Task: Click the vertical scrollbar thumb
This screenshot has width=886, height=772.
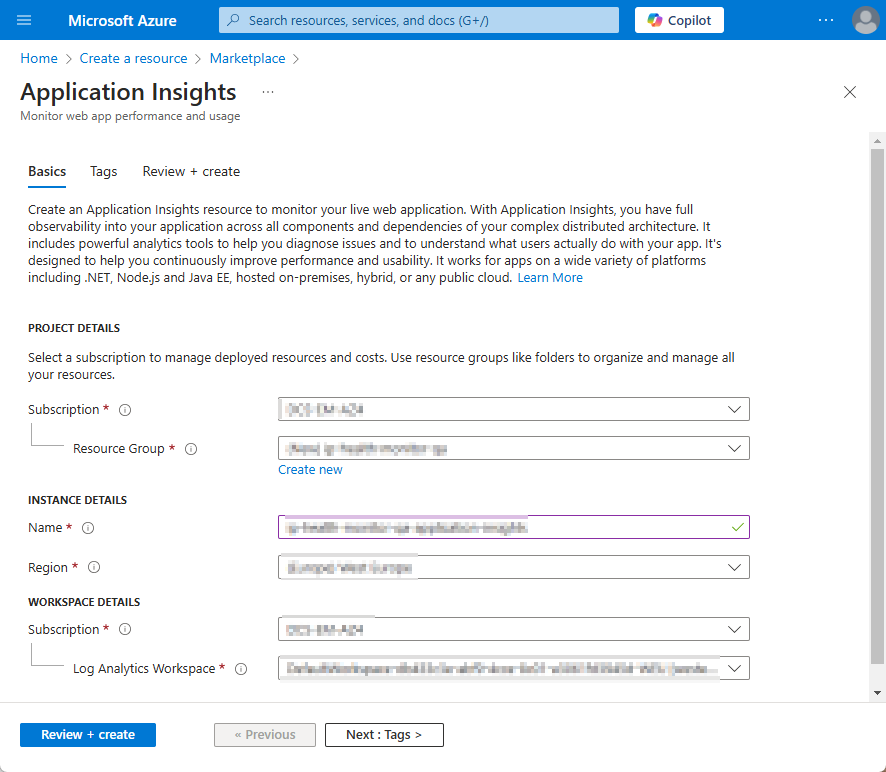Action: (877, 407)
